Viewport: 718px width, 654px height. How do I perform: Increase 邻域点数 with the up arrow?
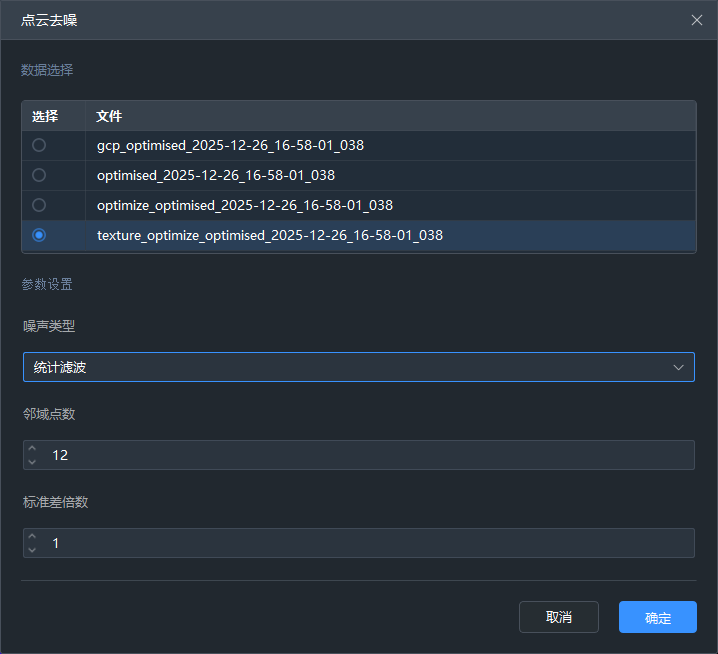(32, 449)
